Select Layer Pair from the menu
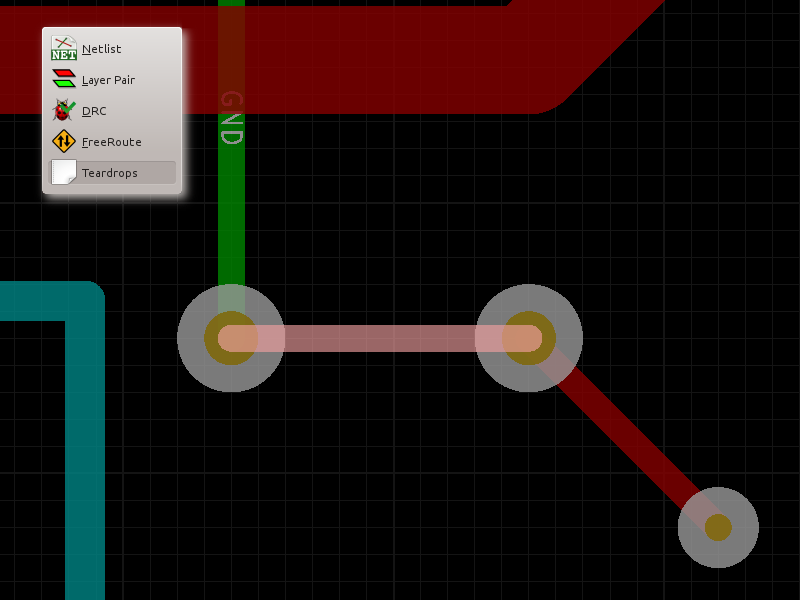The image size is (800, 600). 112,80
